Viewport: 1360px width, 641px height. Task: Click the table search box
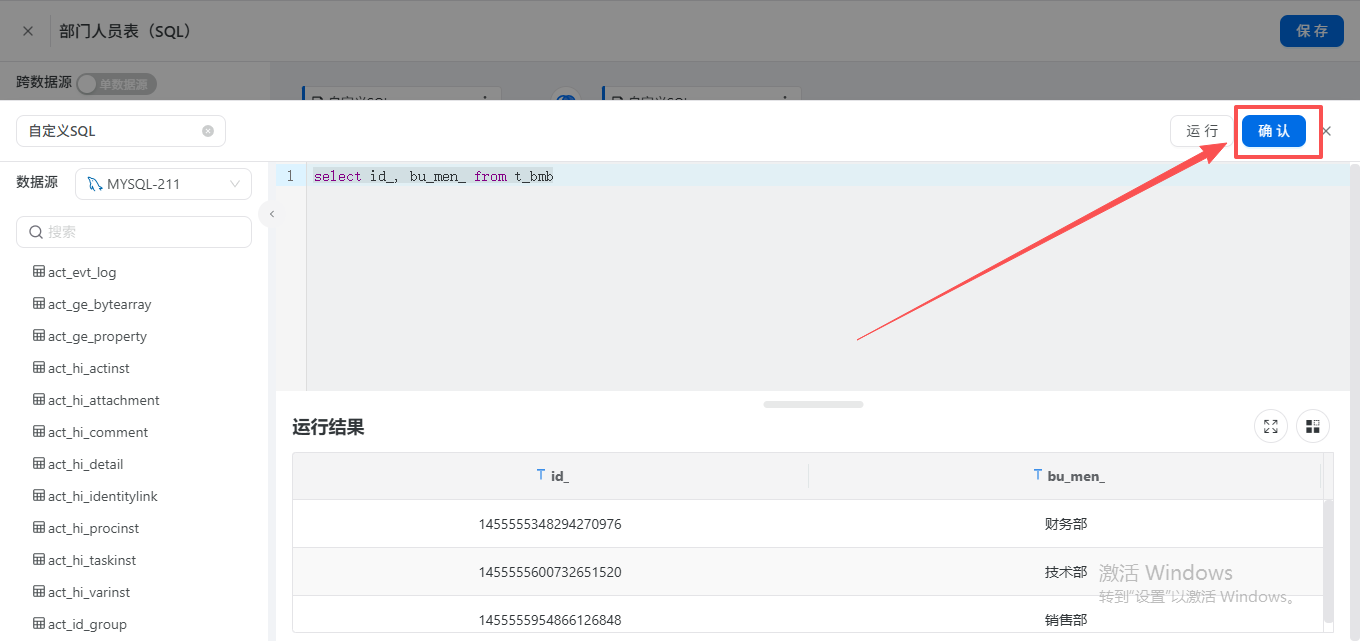click(134, 232)
